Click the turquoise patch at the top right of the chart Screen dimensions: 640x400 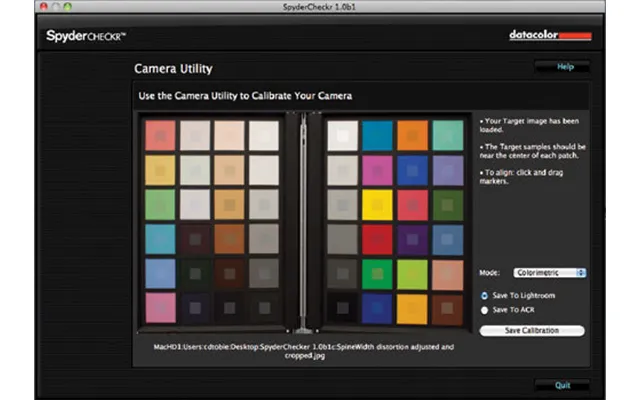click(x=448, y=135)
